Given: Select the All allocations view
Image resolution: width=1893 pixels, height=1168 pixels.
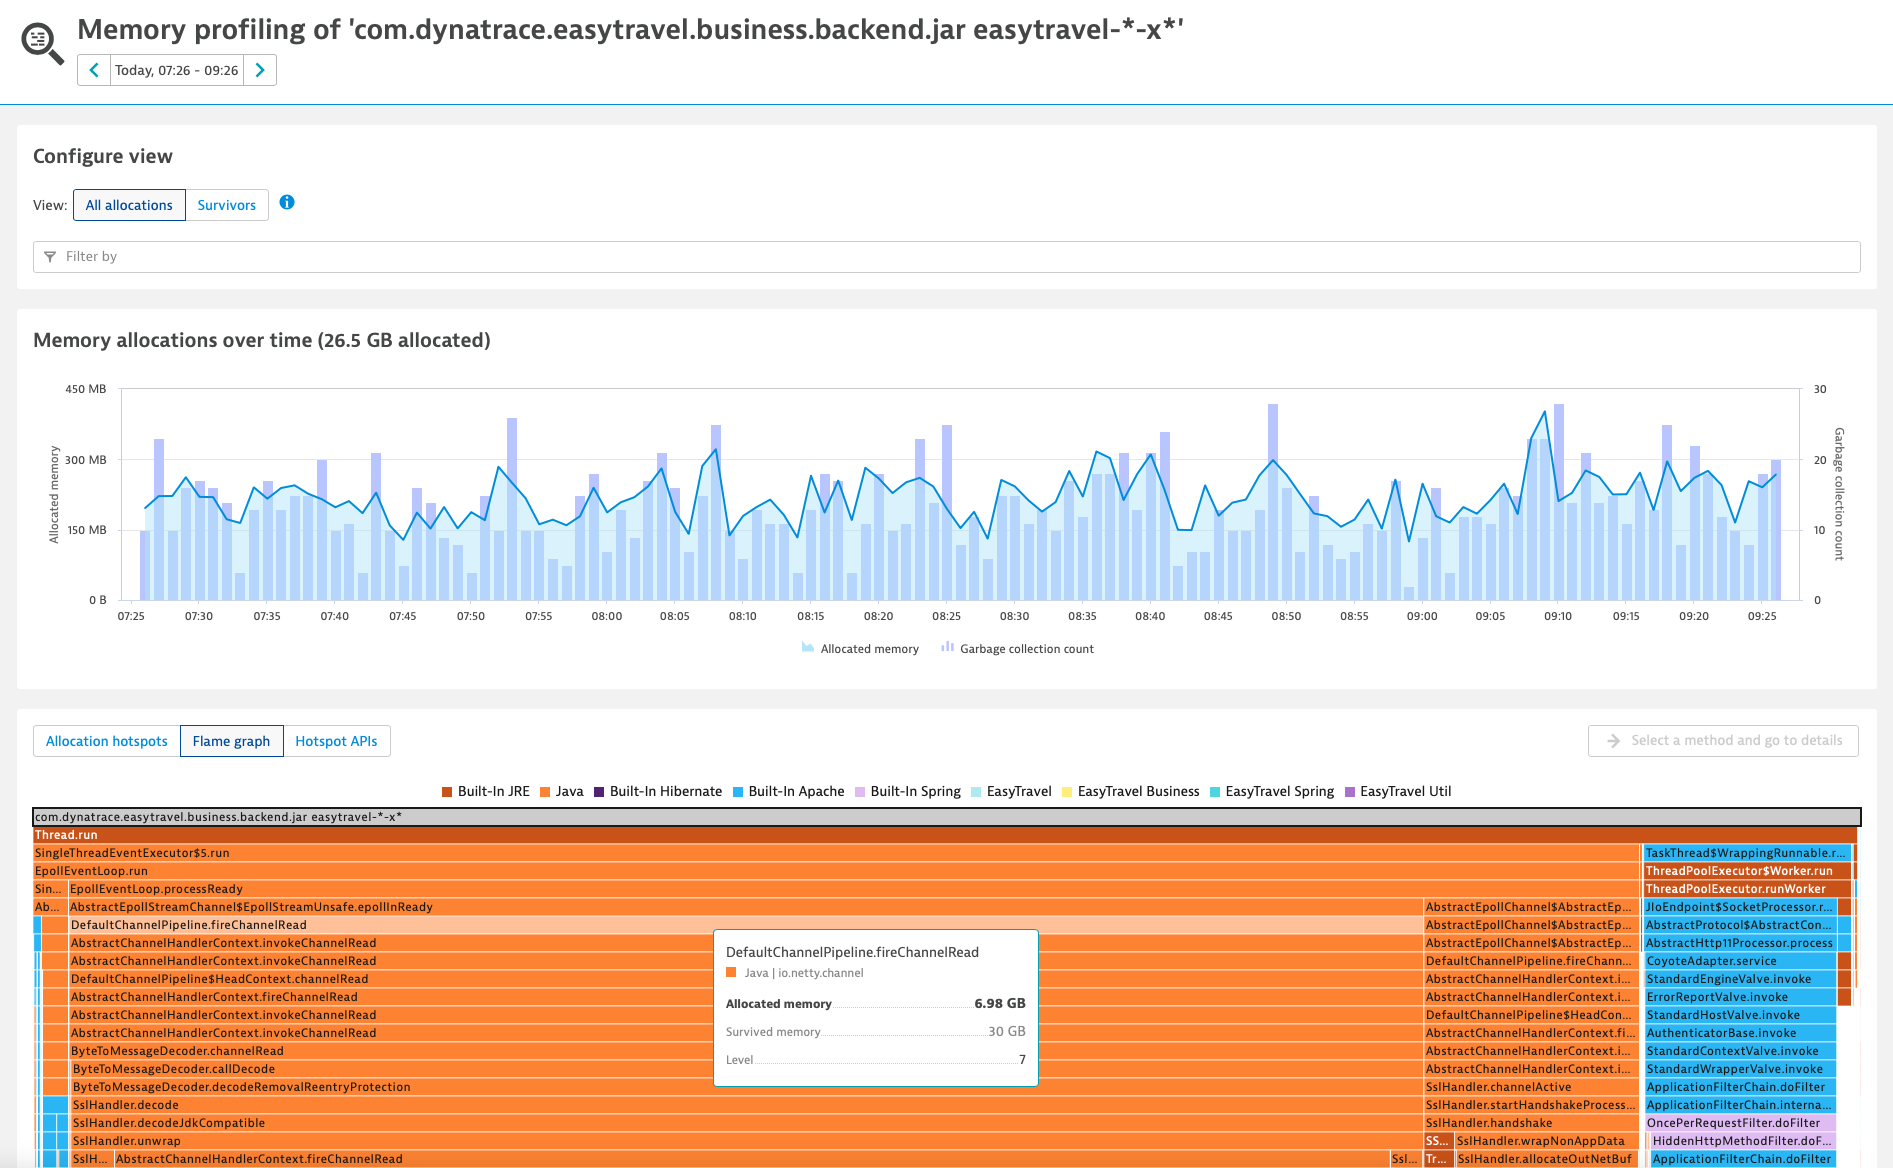Looking at the screenshot, I should point(129,205).
